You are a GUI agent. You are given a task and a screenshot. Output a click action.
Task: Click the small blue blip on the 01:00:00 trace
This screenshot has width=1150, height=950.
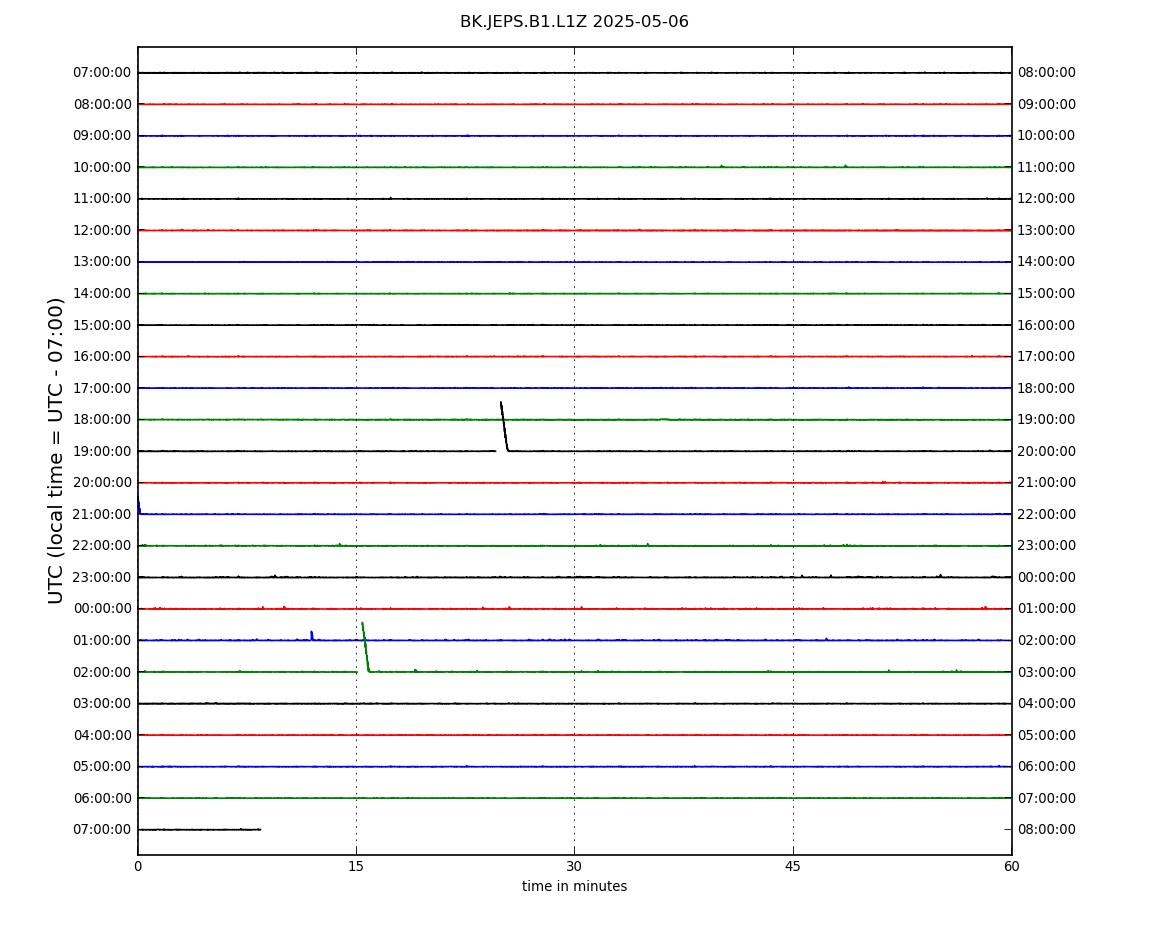(x=312, y=635)
